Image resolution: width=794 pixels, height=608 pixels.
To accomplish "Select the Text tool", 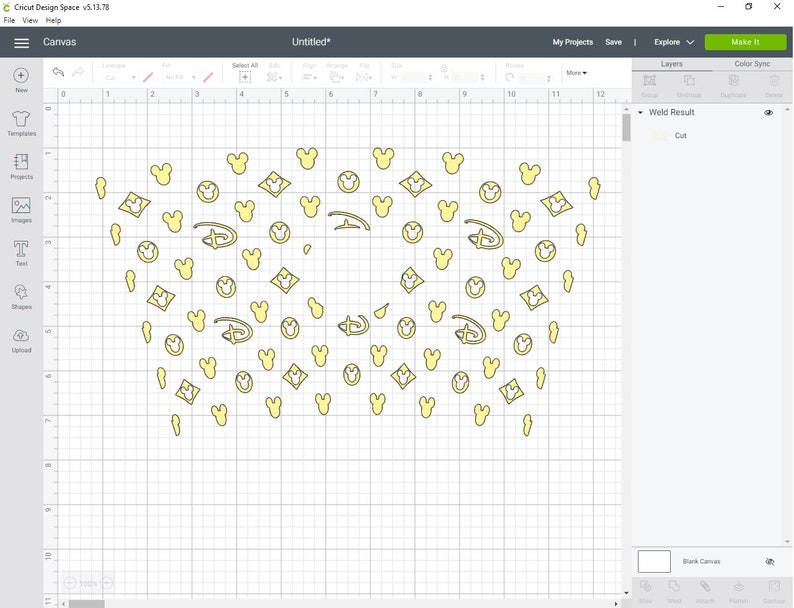I will point(21,253).
